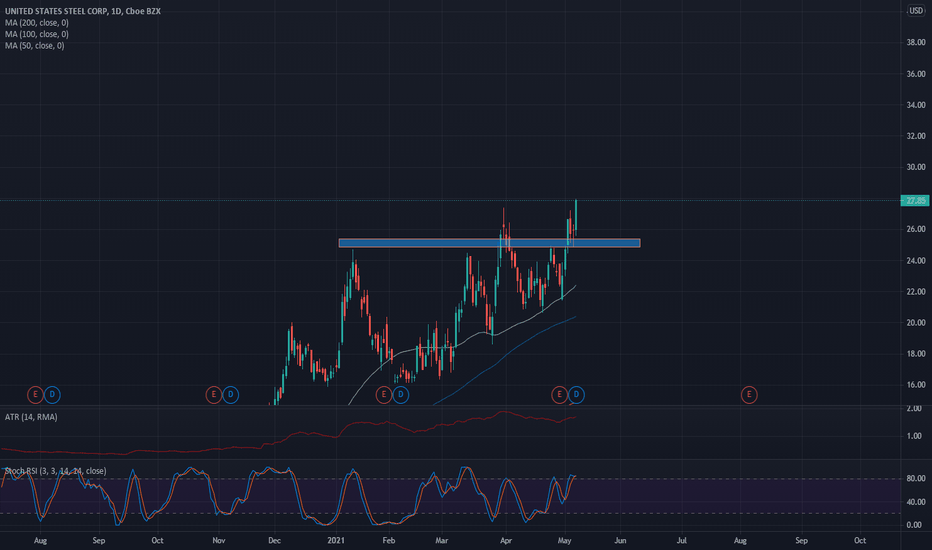The image size is (932, 550).
Task: Click the 1.00 ATR axis label
Action: pos(914,436)
